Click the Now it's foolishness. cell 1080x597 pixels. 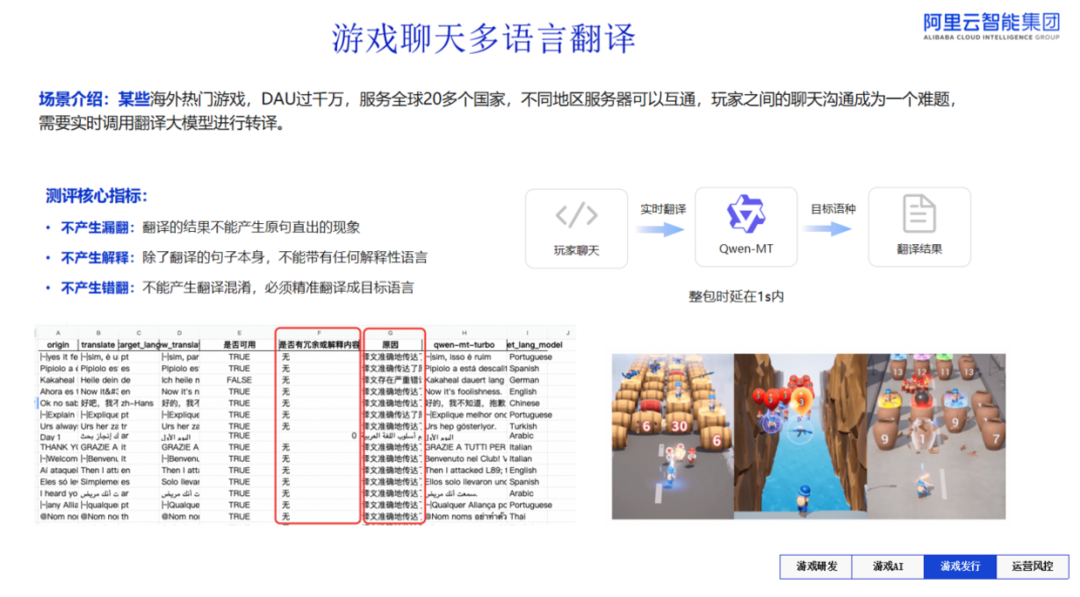point(464,392)
